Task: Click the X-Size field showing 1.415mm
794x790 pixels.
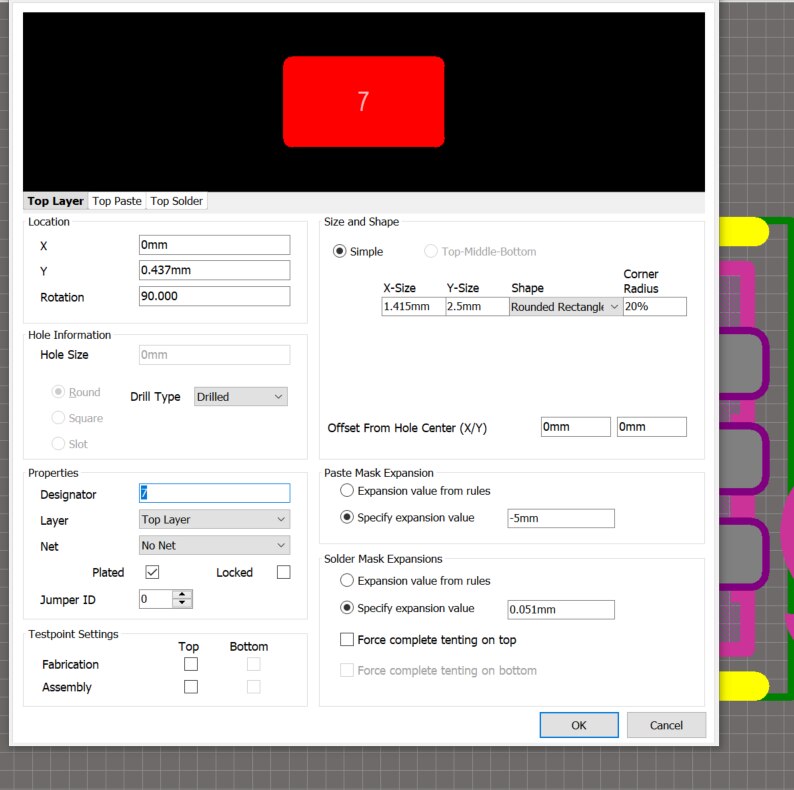Action: point(413,306)
